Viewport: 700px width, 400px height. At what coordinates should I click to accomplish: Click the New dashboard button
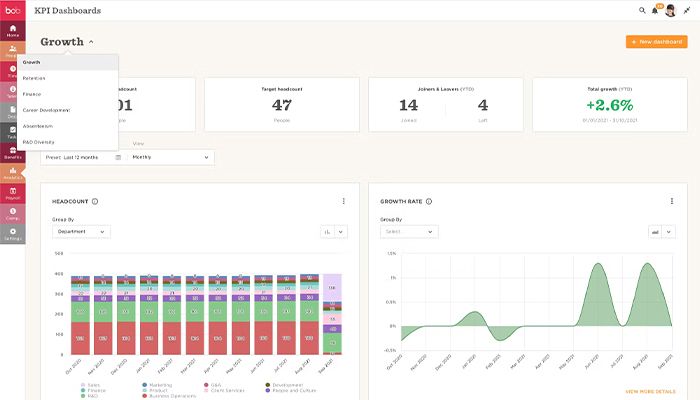tap(657, 42)
